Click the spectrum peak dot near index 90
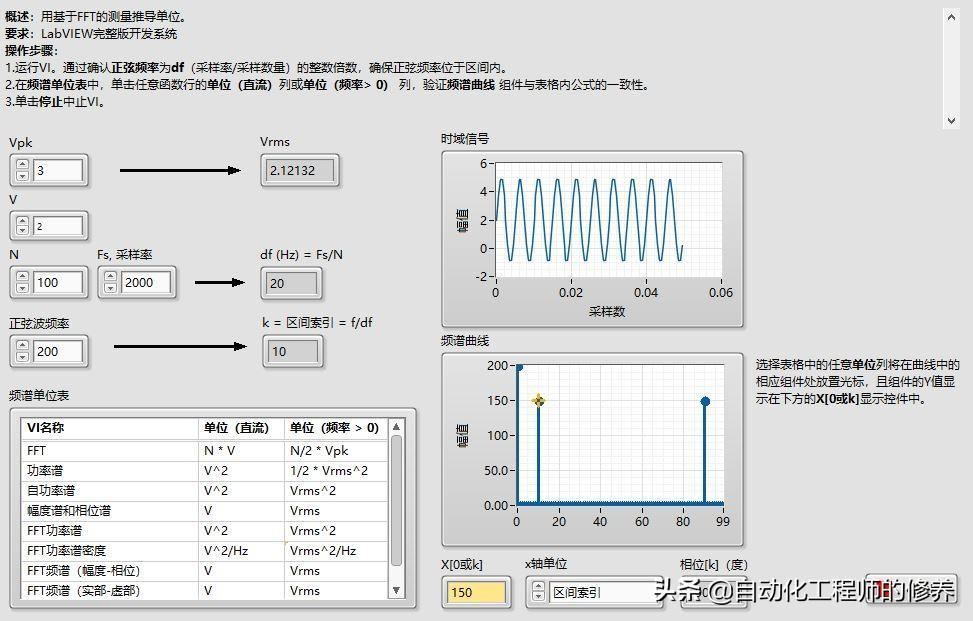Image resolution: width=973 pixels, height=621 pixels. coord(705,401)
